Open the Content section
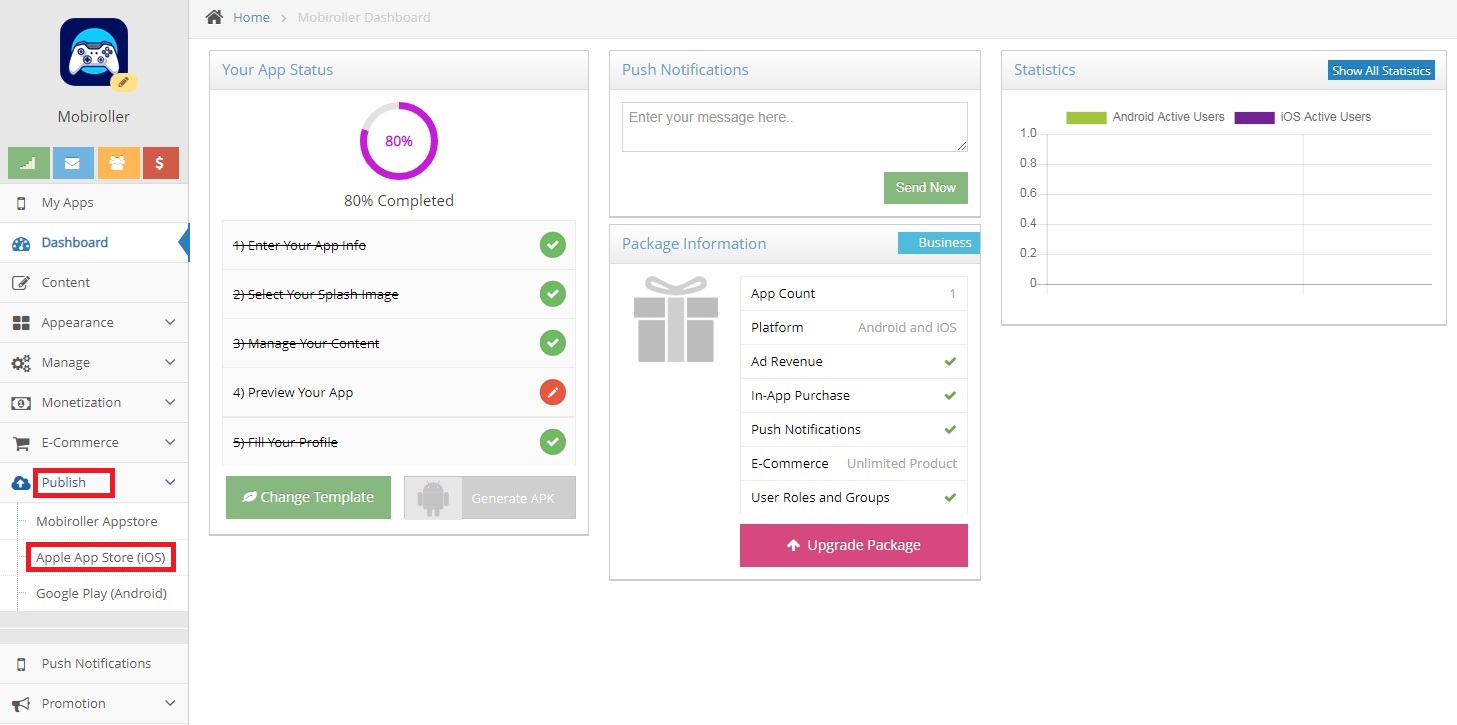The width and height of the screenshot is (1457, 725). click(x=94, y=283)
